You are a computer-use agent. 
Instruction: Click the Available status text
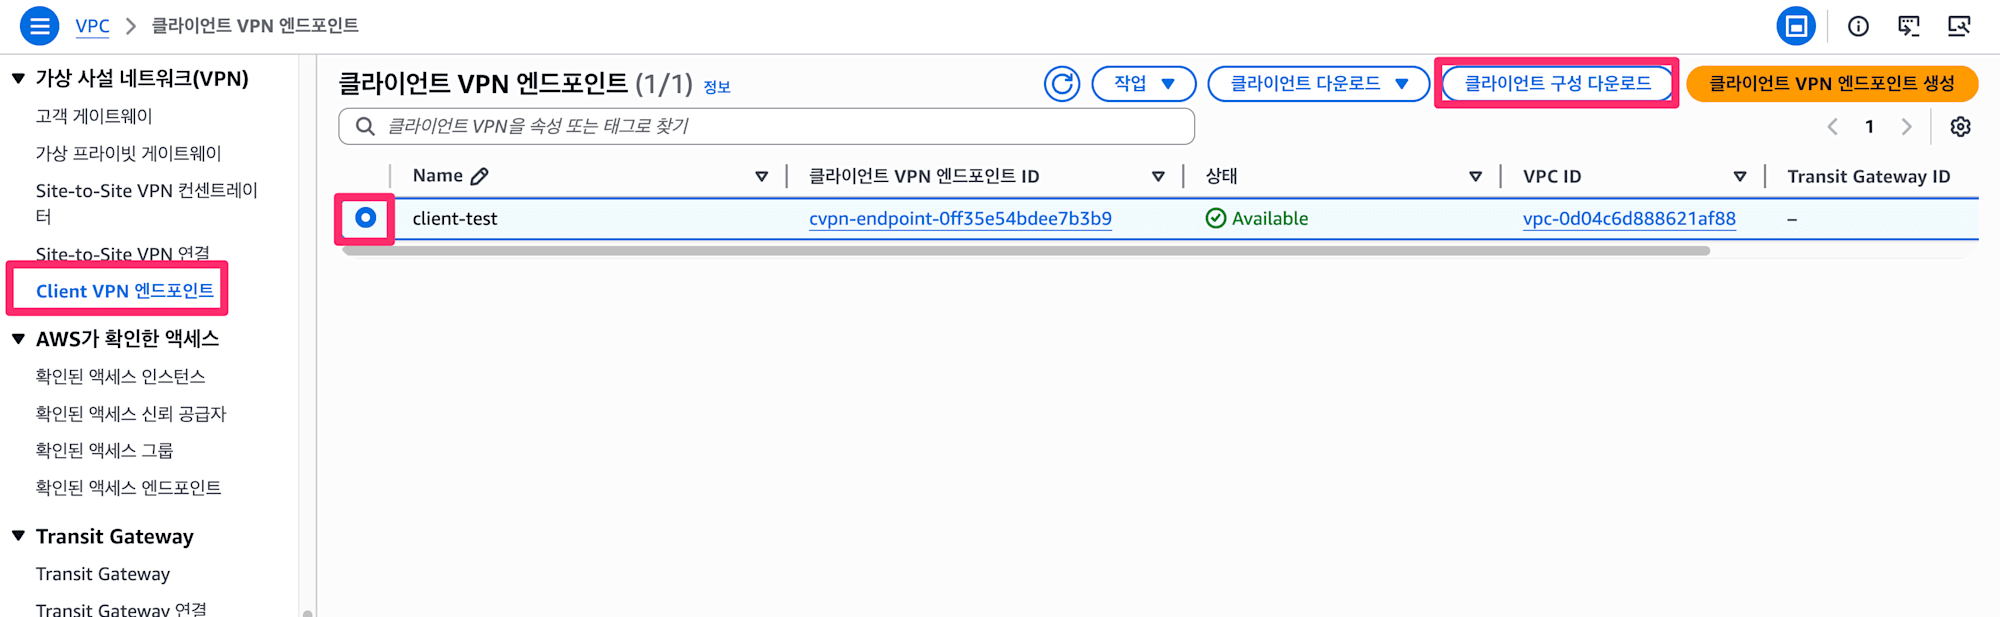click(x=1270, y=218)
